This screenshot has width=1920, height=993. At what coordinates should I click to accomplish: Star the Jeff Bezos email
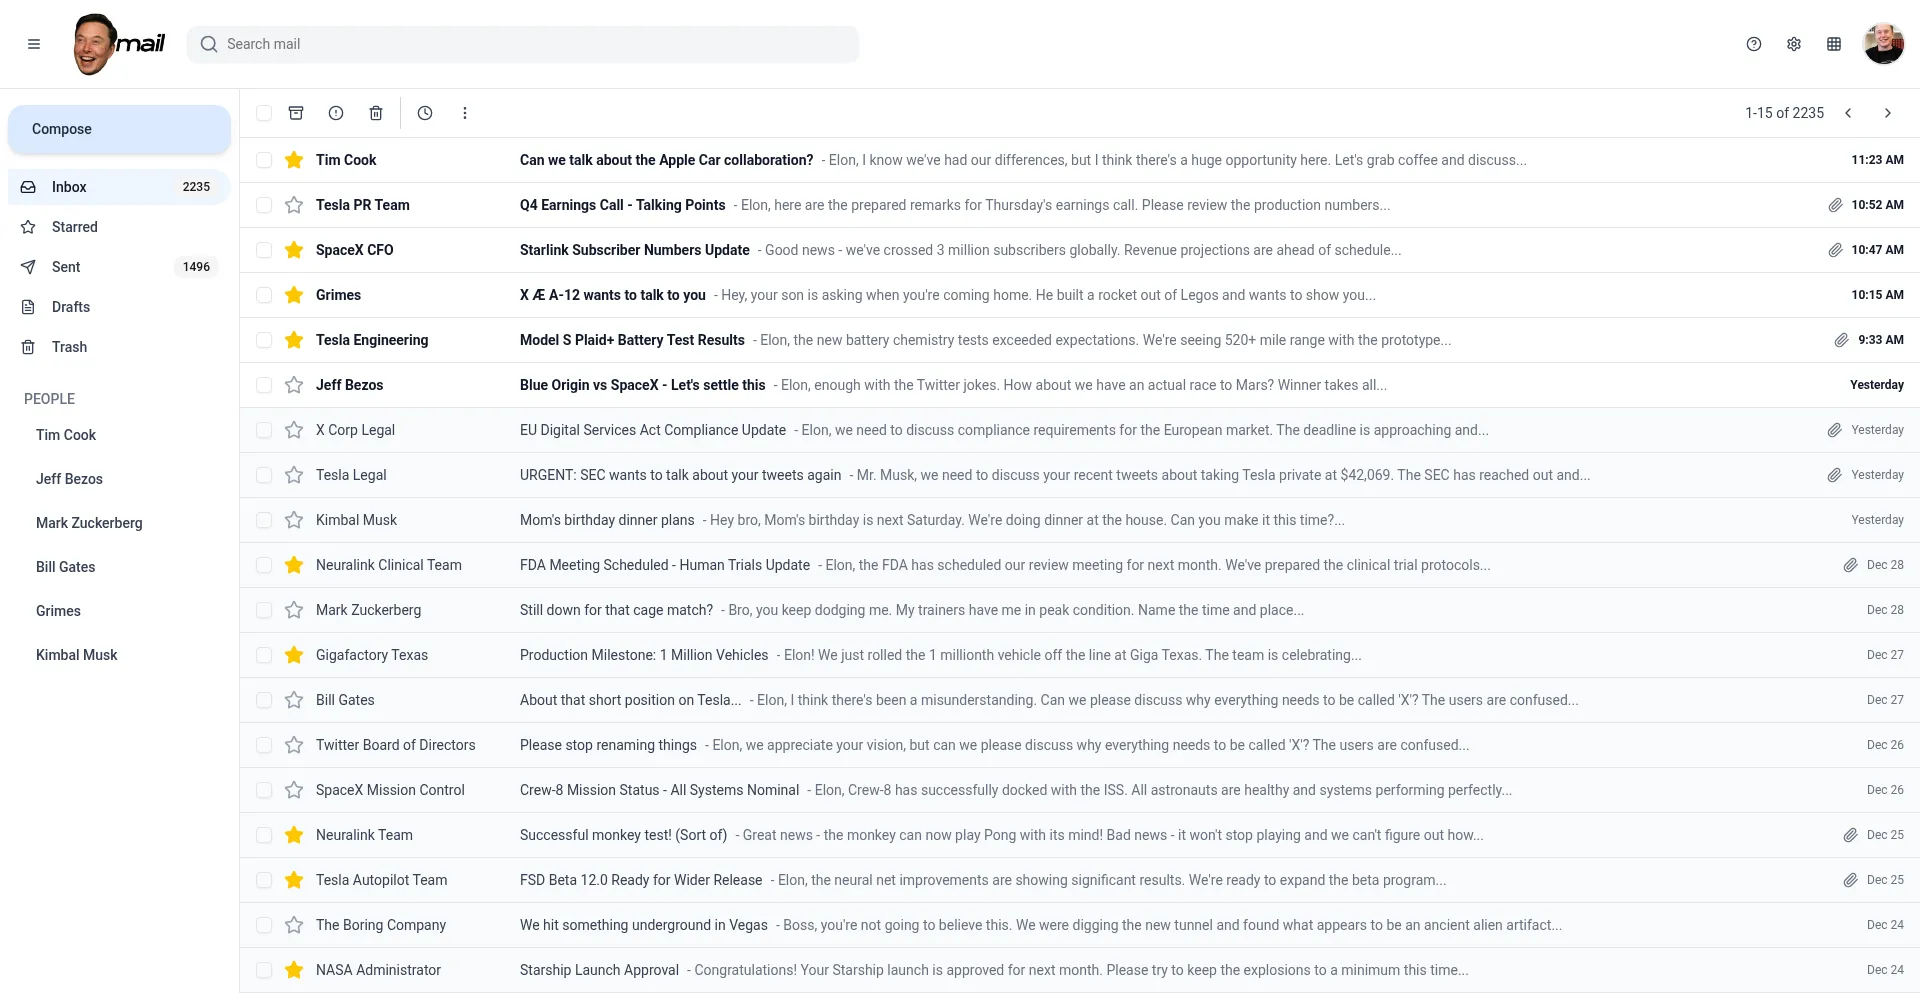(x=294, y=385)
